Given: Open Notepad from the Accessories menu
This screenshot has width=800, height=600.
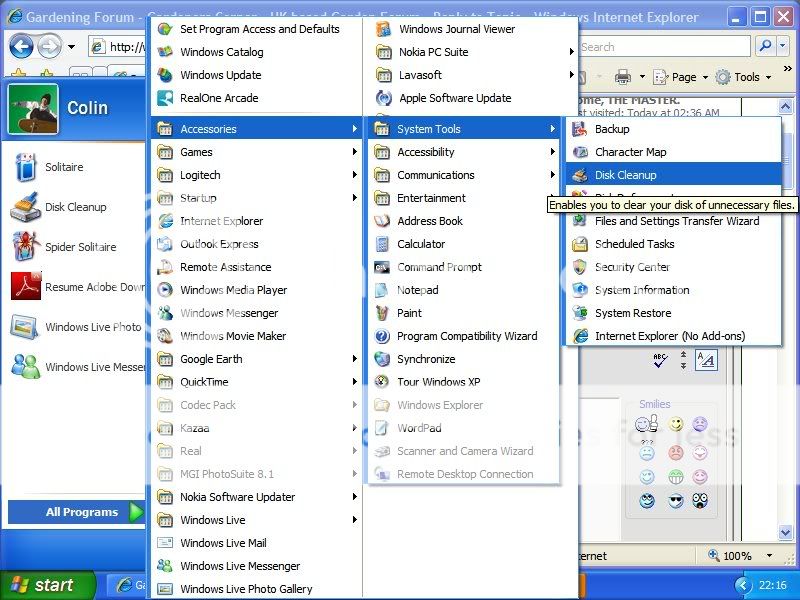Looking at the screenshot, I should coord(417,290).
